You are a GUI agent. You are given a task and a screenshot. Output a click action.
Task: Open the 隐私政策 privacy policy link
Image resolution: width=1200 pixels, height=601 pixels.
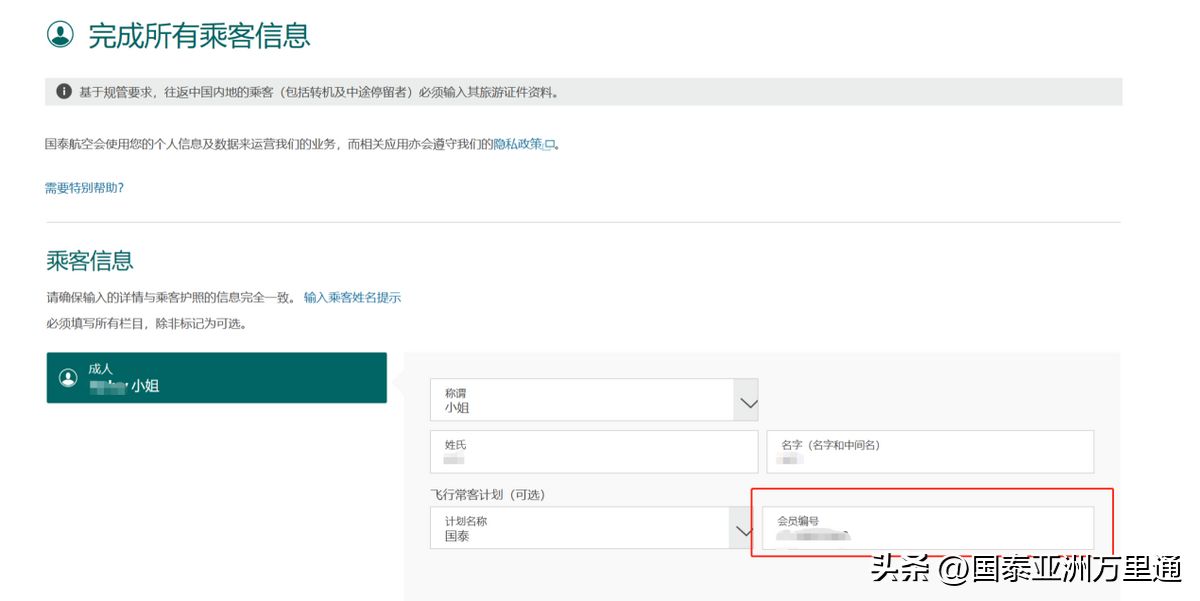pyautogui.click(x=518, y=144)
